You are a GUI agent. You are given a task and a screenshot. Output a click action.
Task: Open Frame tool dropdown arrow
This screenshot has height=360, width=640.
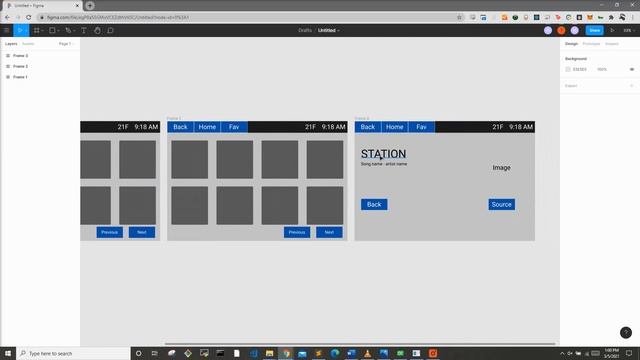click(x=42, y=31)
